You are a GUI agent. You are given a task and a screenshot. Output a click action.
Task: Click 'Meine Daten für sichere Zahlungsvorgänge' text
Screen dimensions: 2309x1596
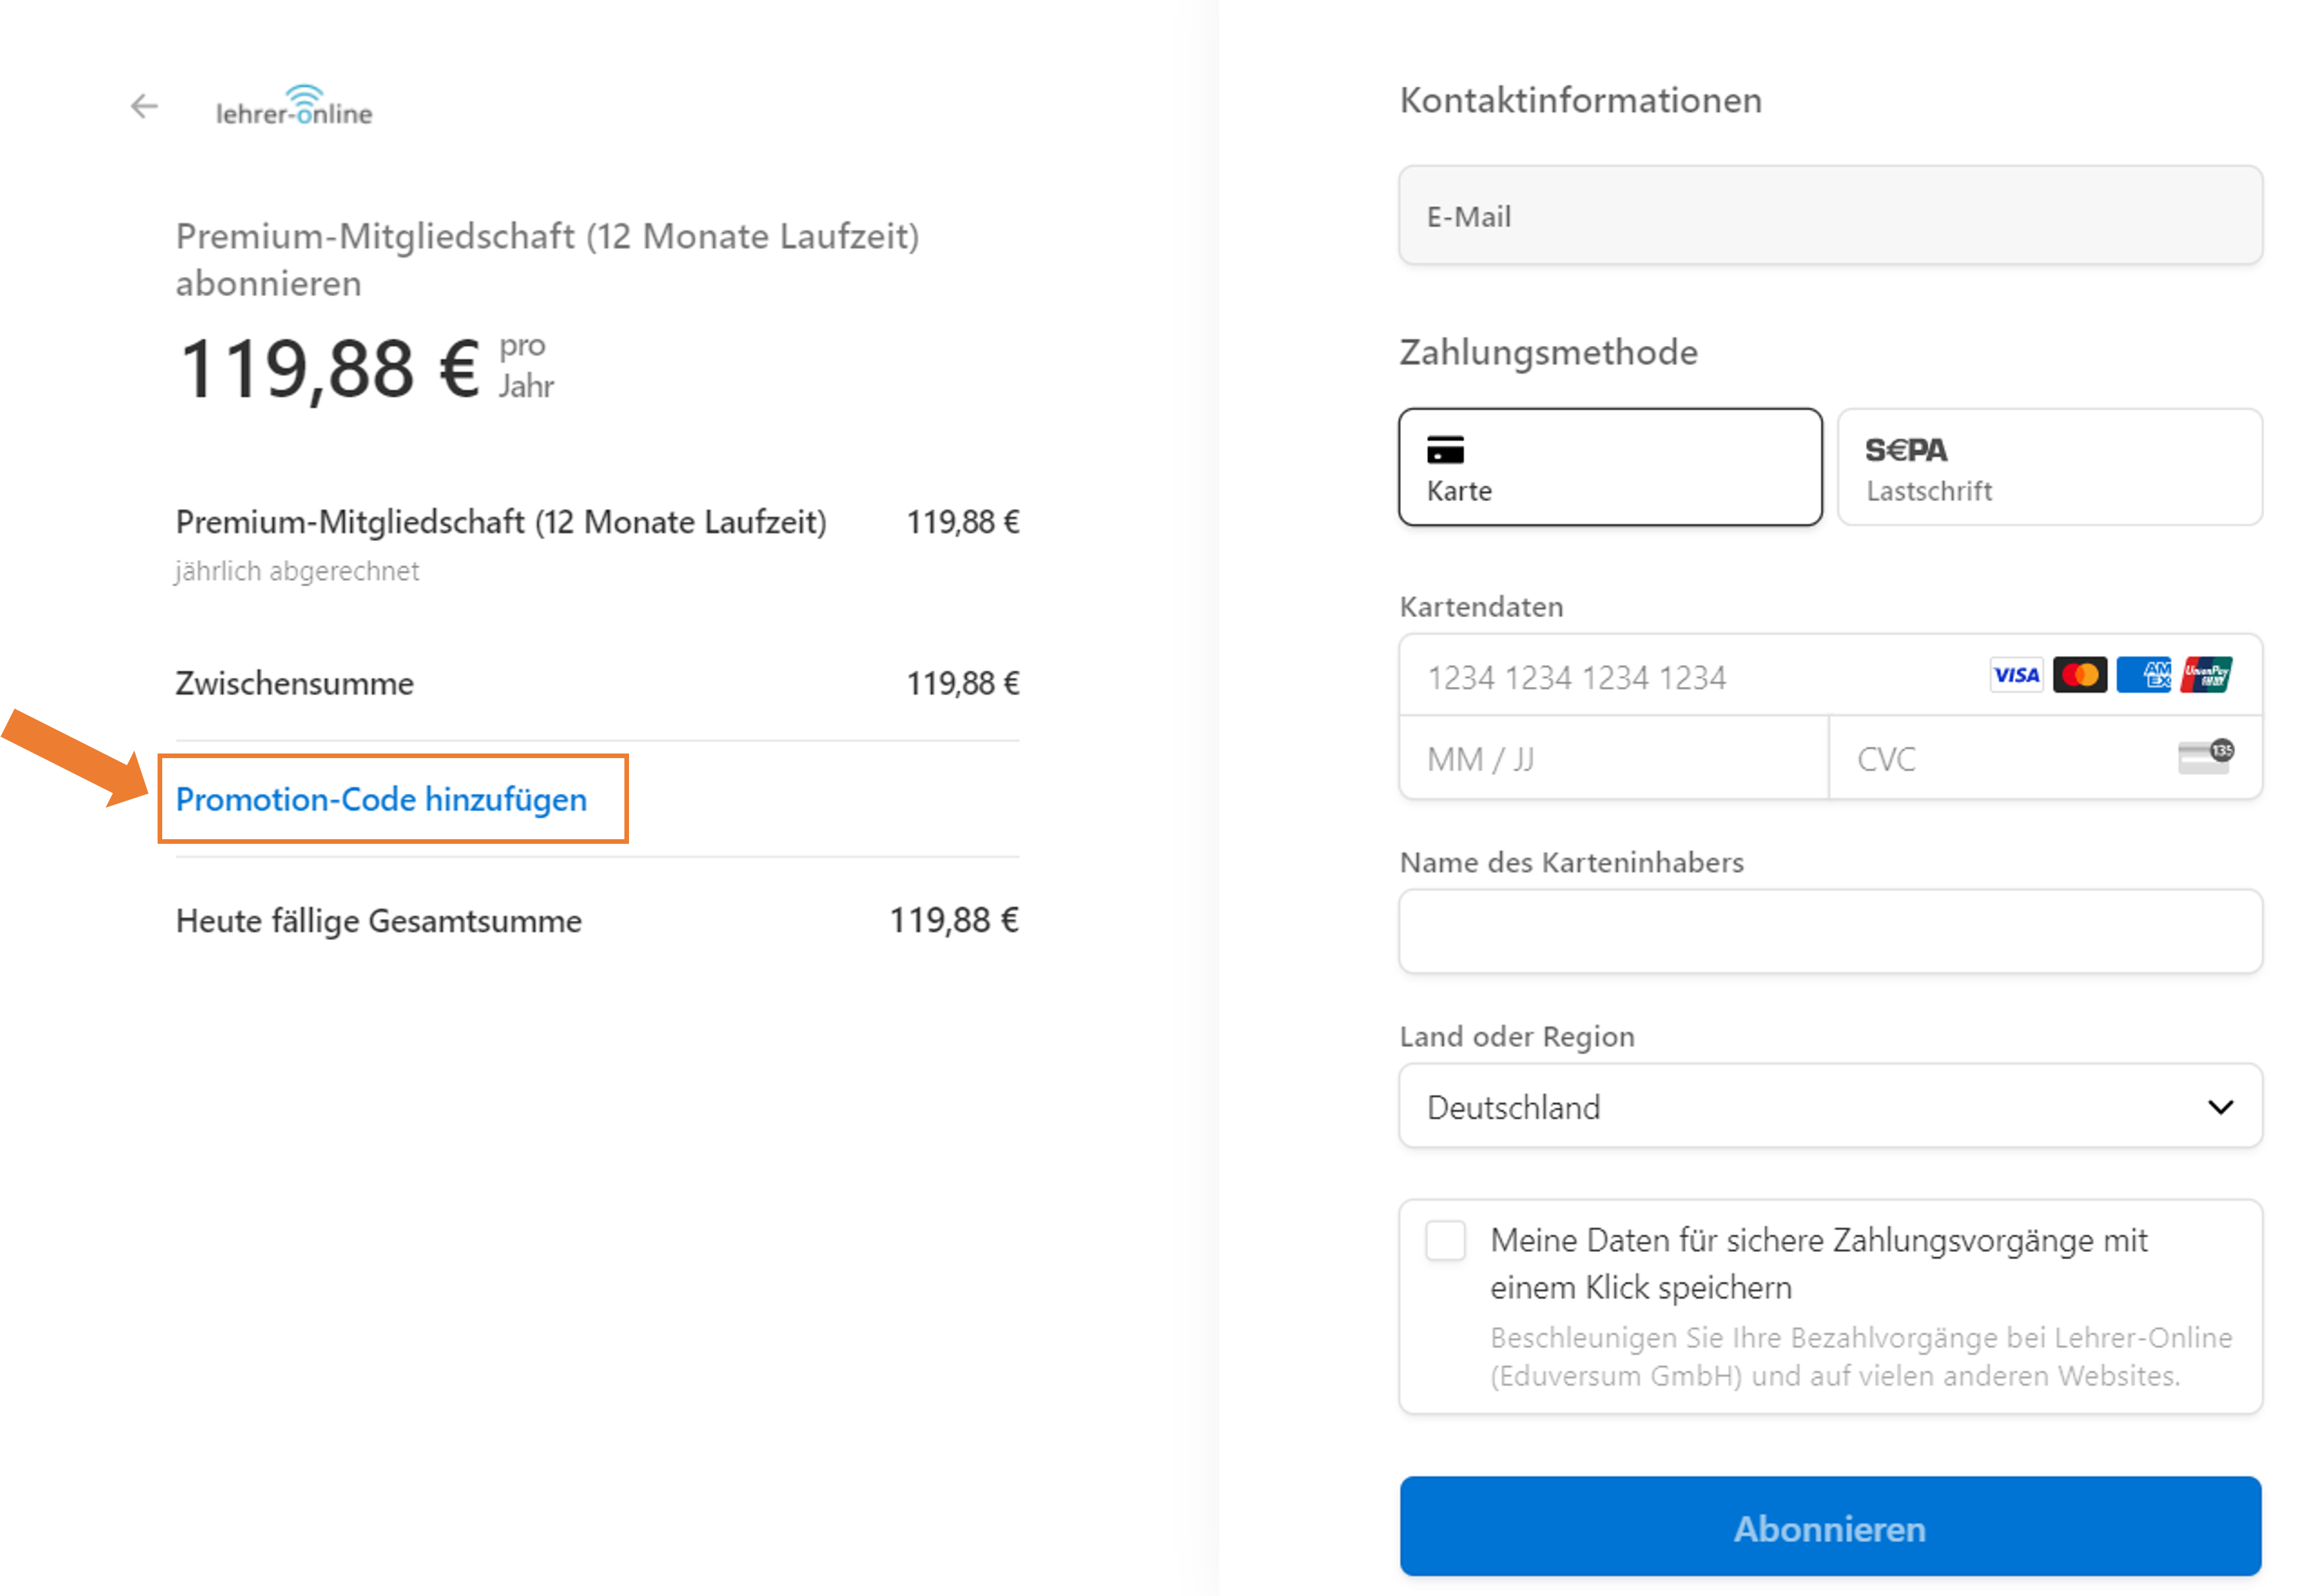[x=1818, y=1264]
